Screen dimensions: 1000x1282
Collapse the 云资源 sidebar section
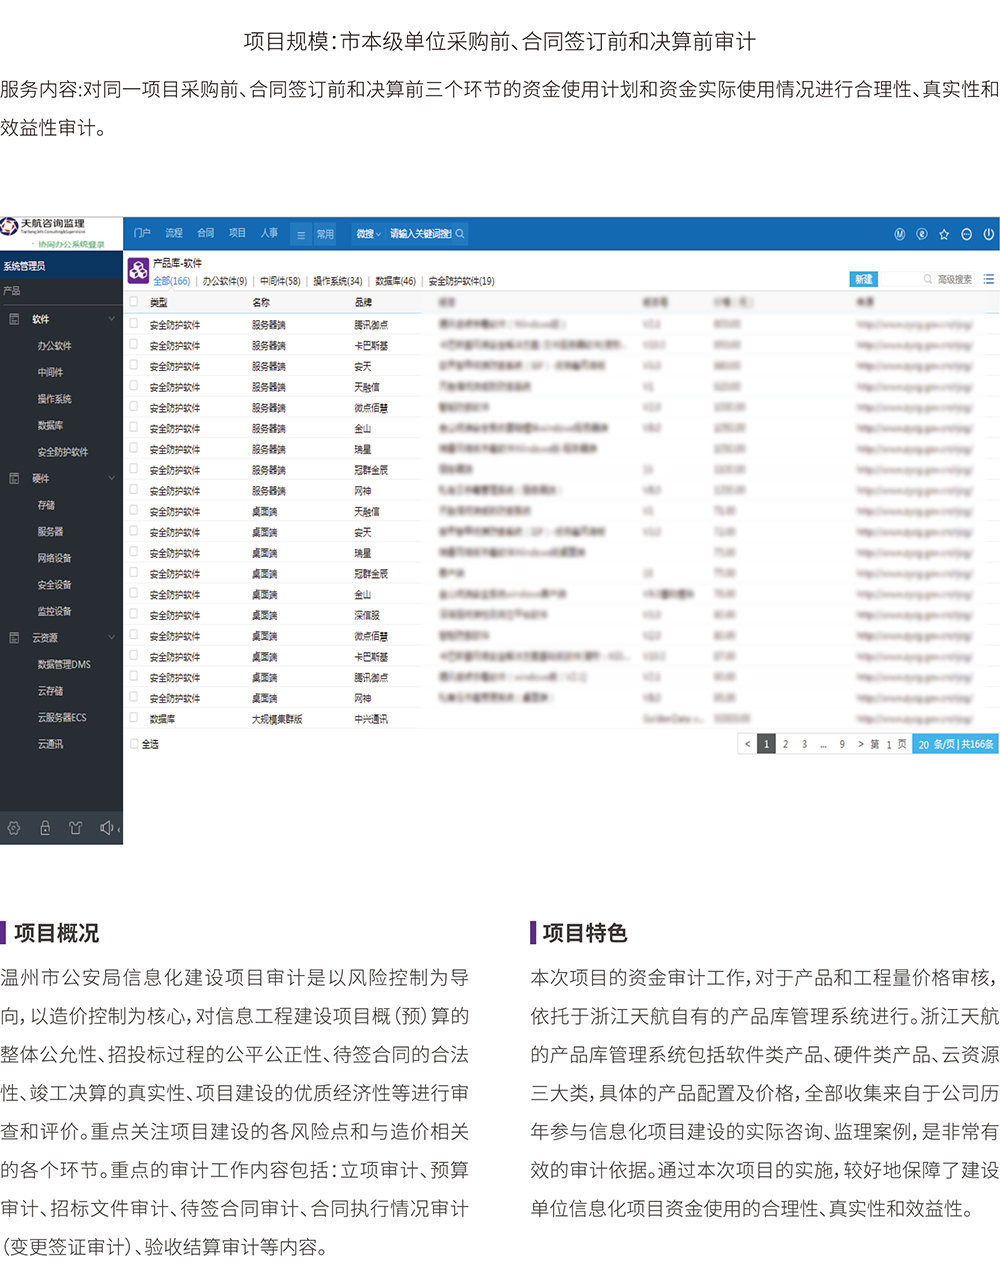[111, 637]
